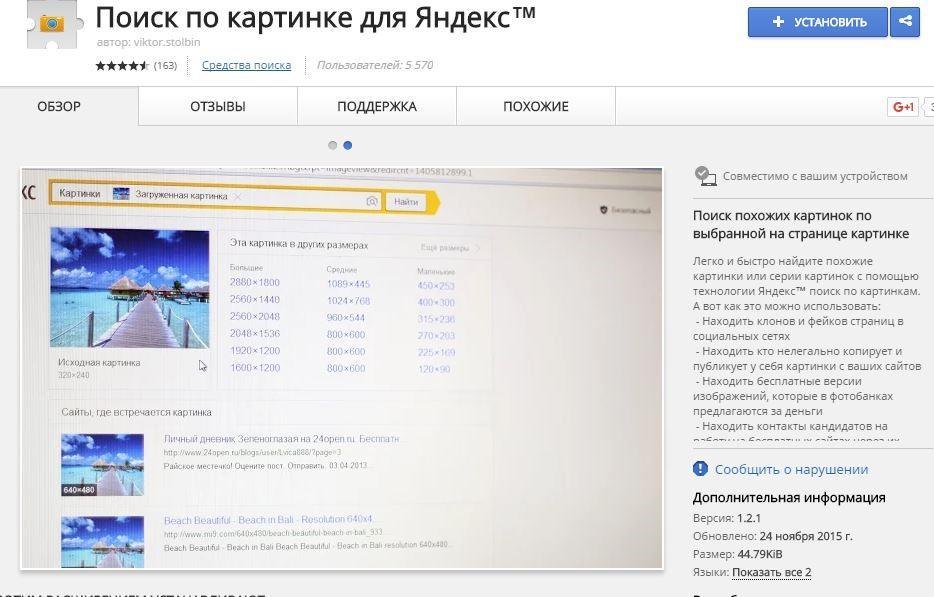Click the Найти button in screenshot

406,202
